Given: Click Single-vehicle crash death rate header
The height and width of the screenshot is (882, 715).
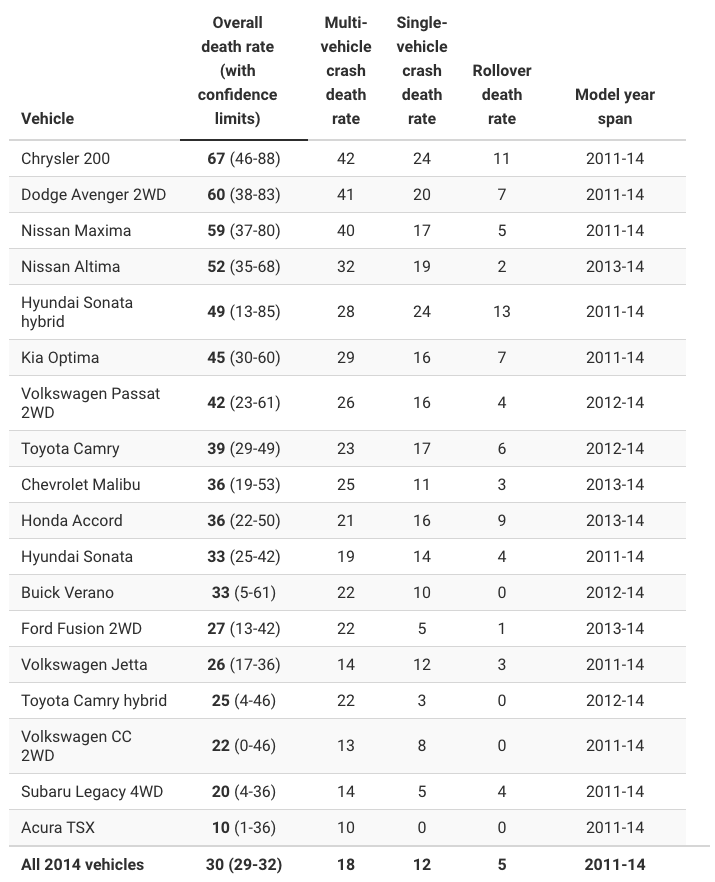Looking at the screenshot, I should pyautogui.click(x=422, y=70).
